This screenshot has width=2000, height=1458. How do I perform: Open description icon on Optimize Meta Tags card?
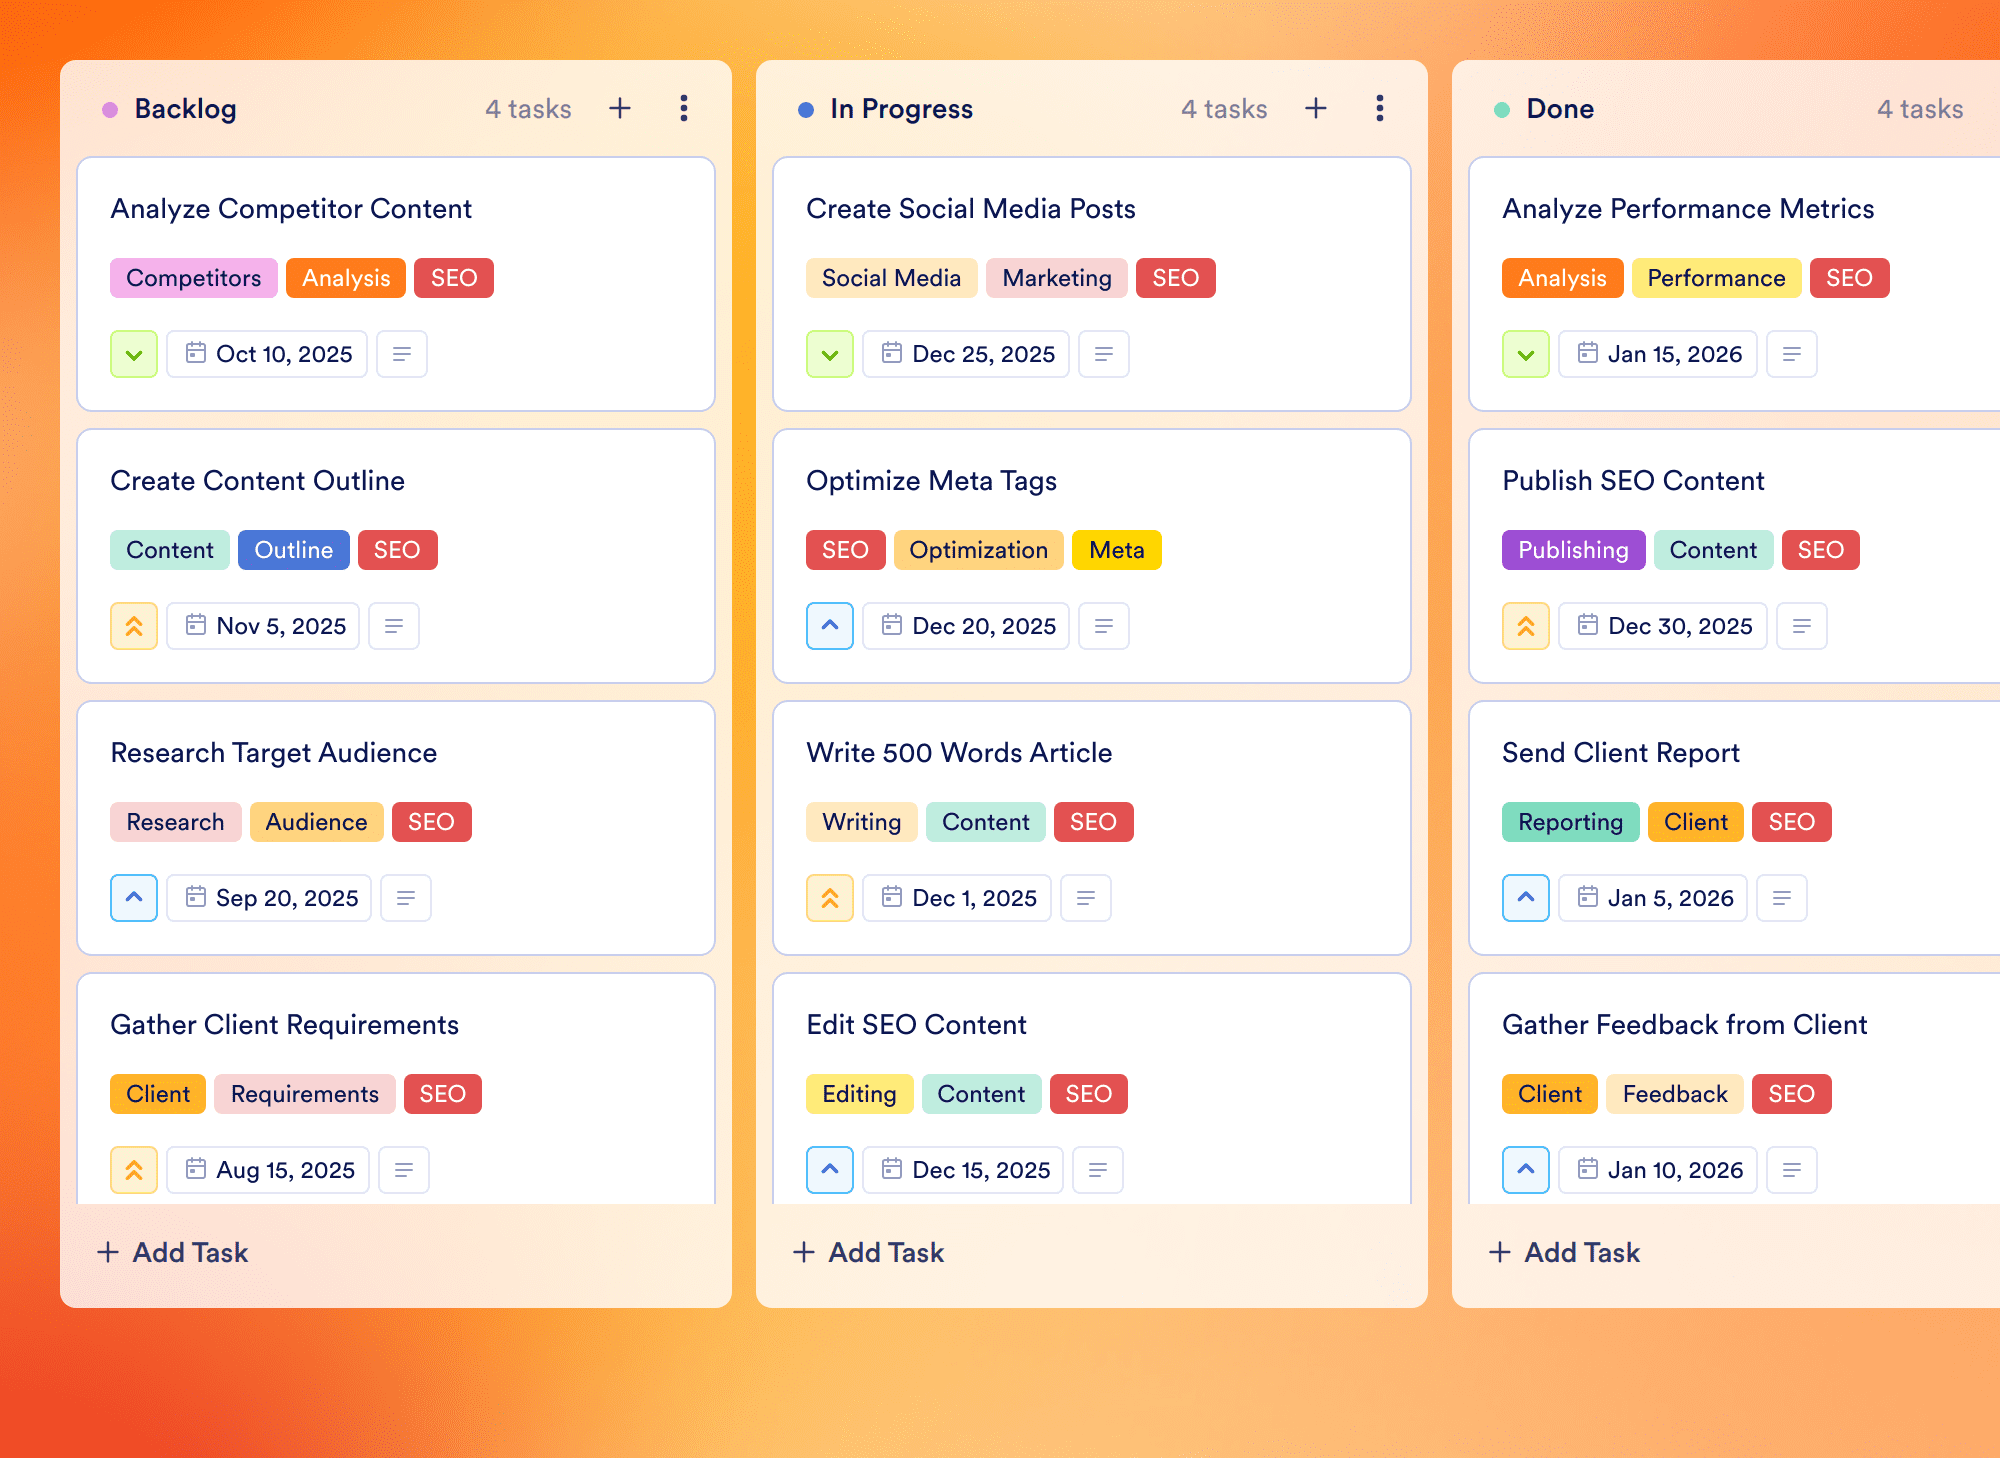pyautogui.click(x=1104, y=626)
